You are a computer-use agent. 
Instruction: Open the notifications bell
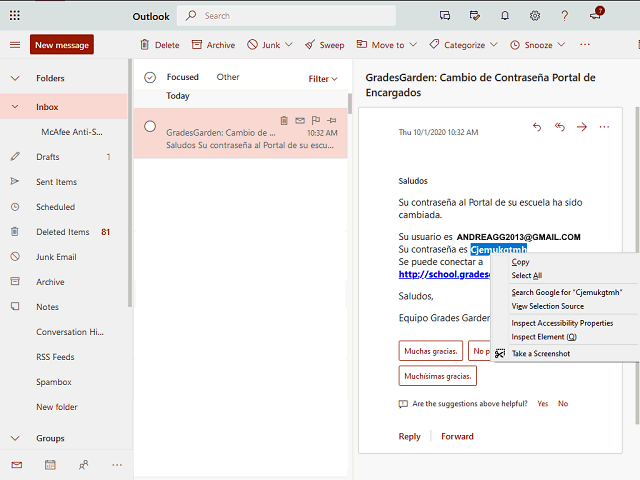point(505,16)
